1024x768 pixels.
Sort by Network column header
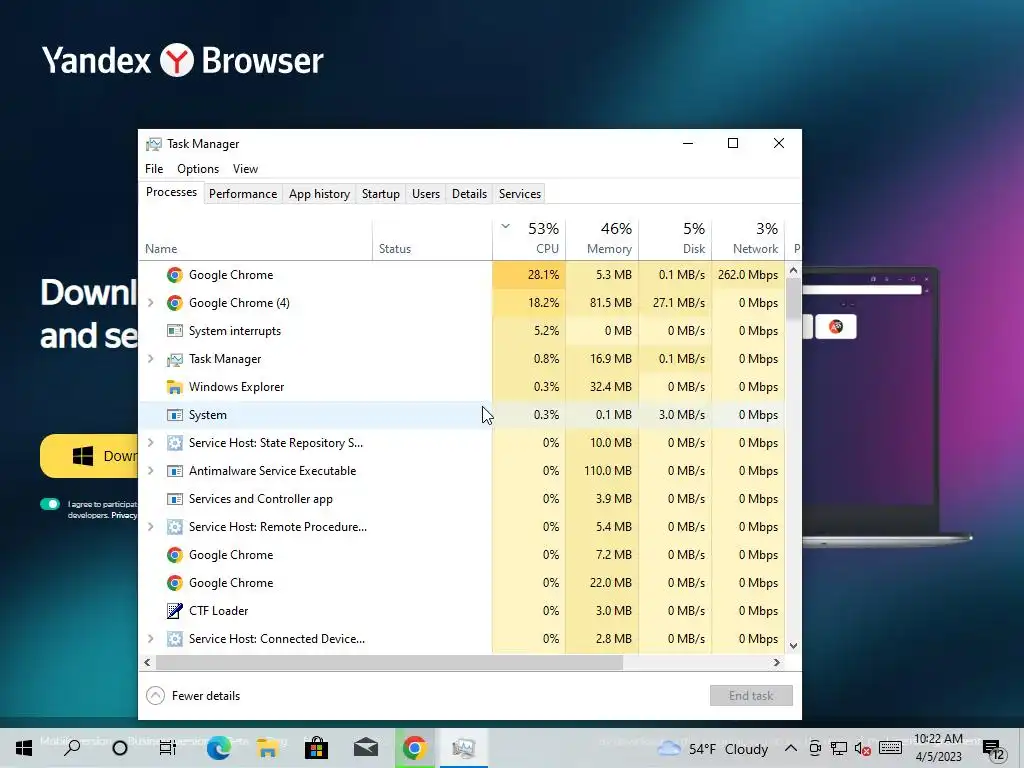click(748, 239)
